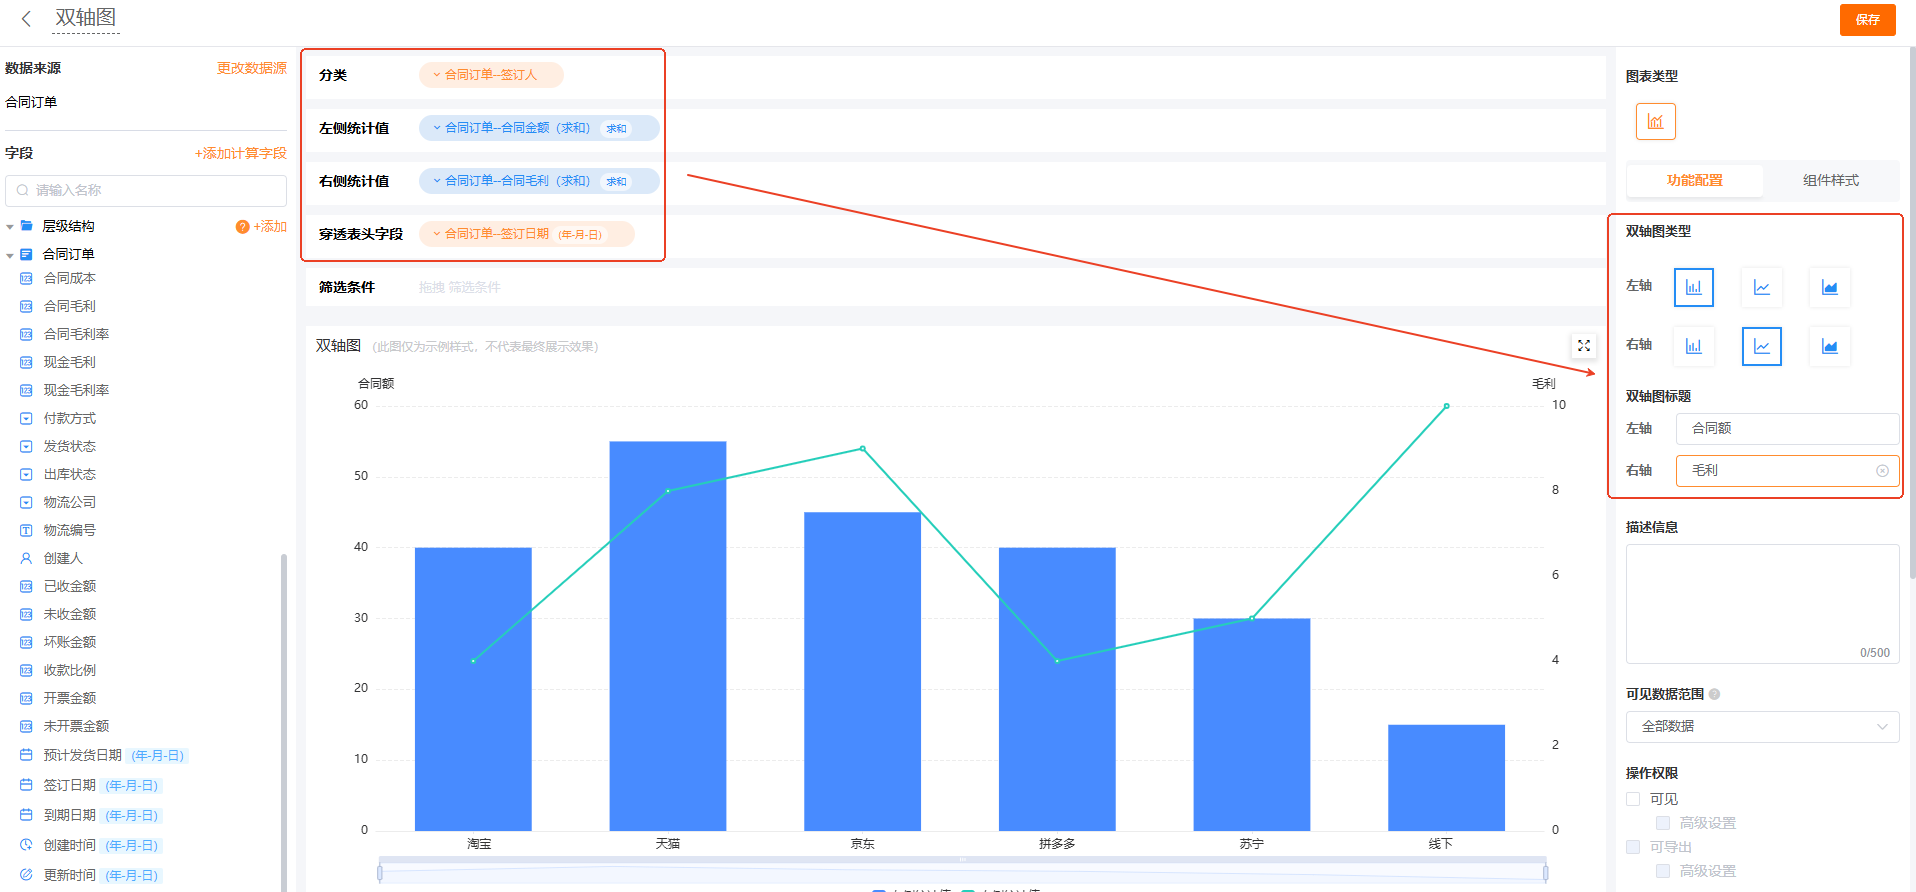Expand the 层级结构 tree node
Viewport: 1916px width, 892px height.
coord(10,227)
